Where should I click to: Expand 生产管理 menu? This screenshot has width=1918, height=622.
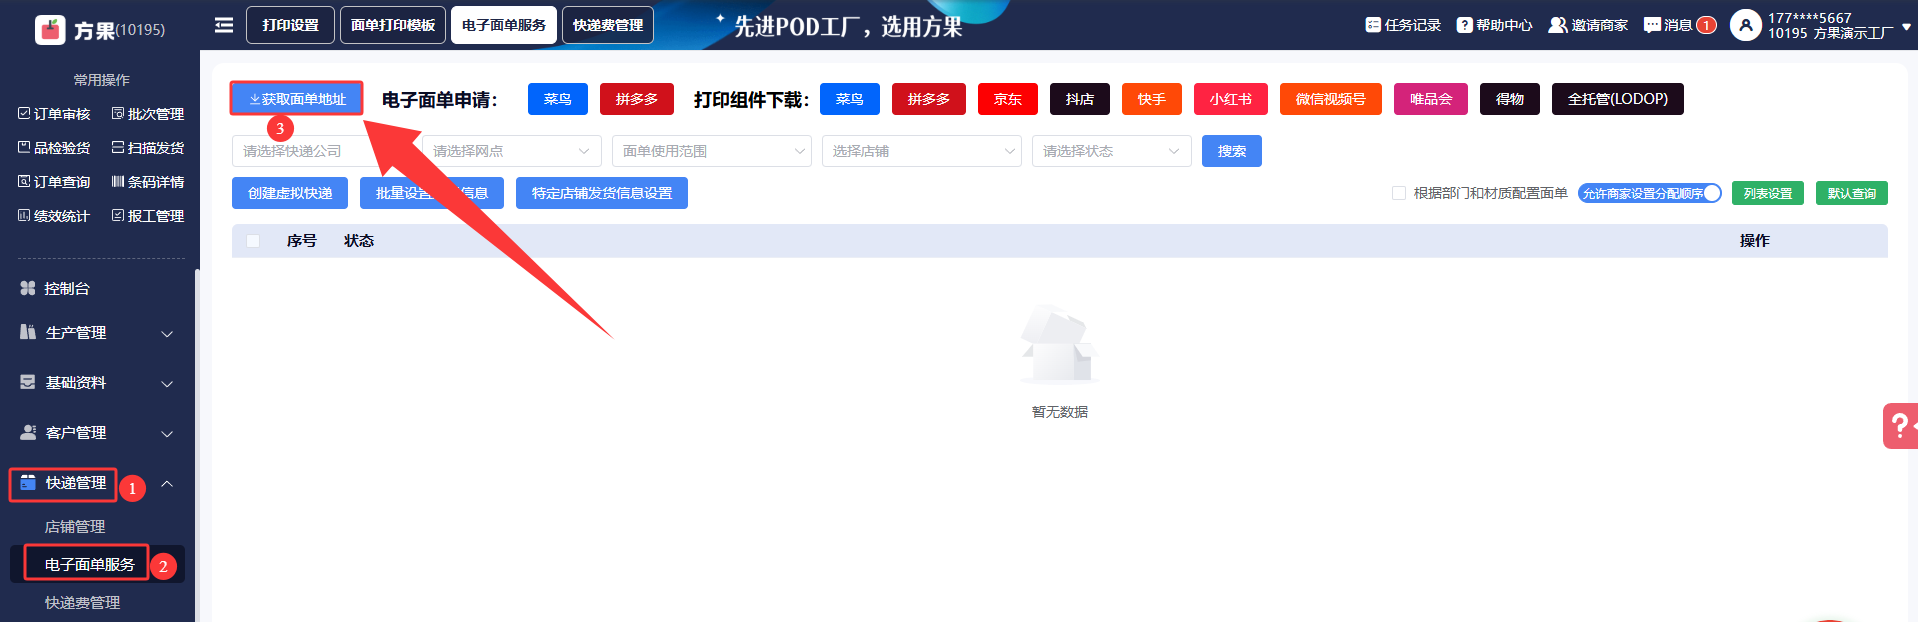(97, 333)
